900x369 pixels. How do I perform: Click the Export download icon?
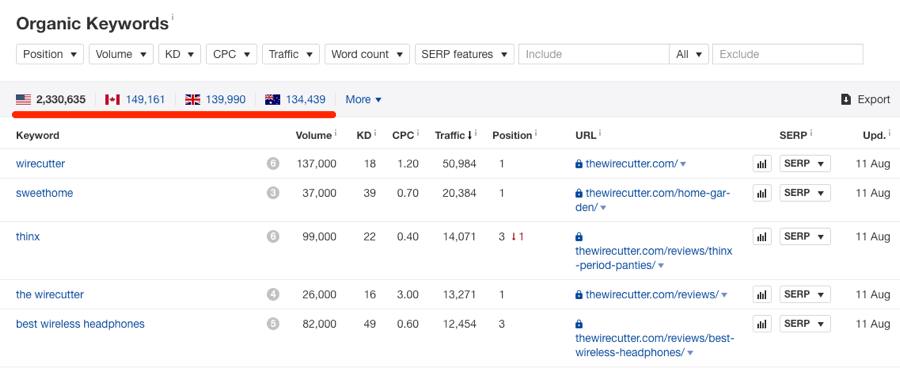[x=845, y=100]
